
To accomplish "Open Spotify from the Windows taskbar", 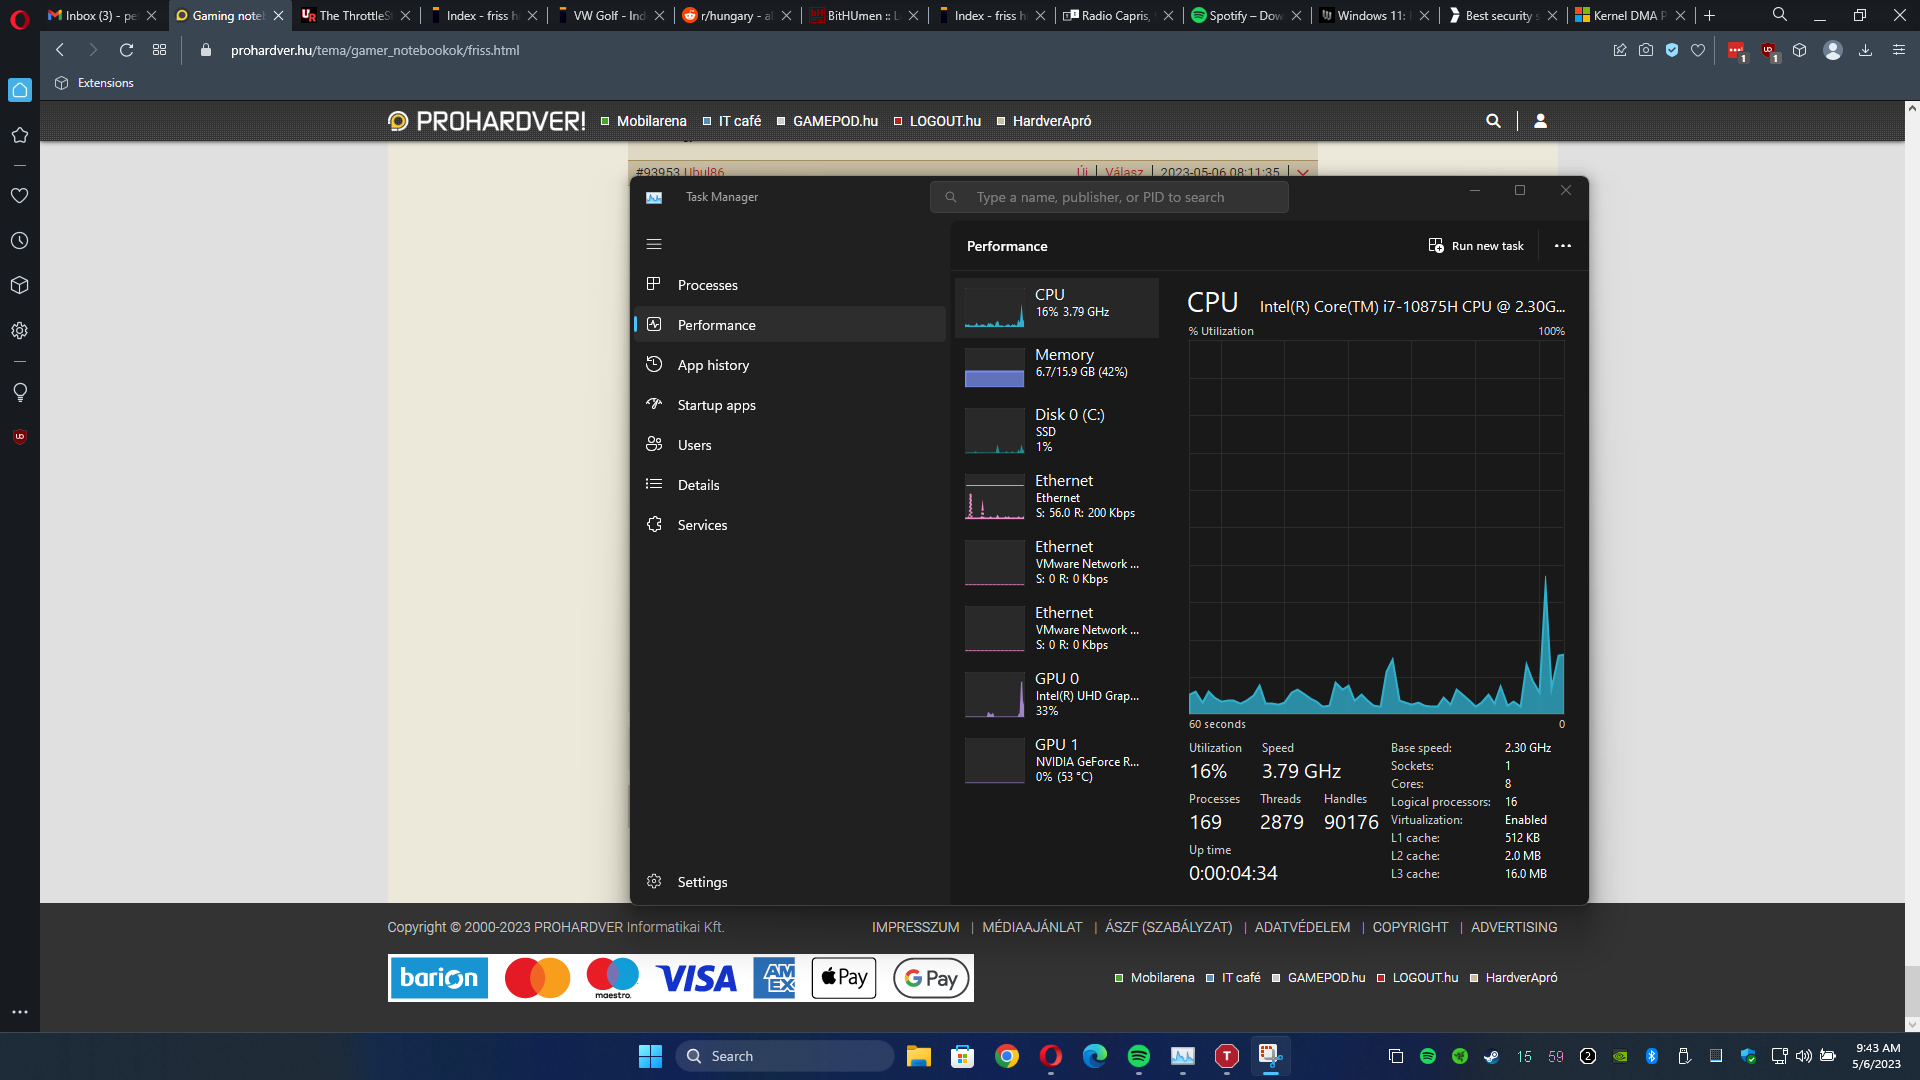I will click(1138, 1056).
